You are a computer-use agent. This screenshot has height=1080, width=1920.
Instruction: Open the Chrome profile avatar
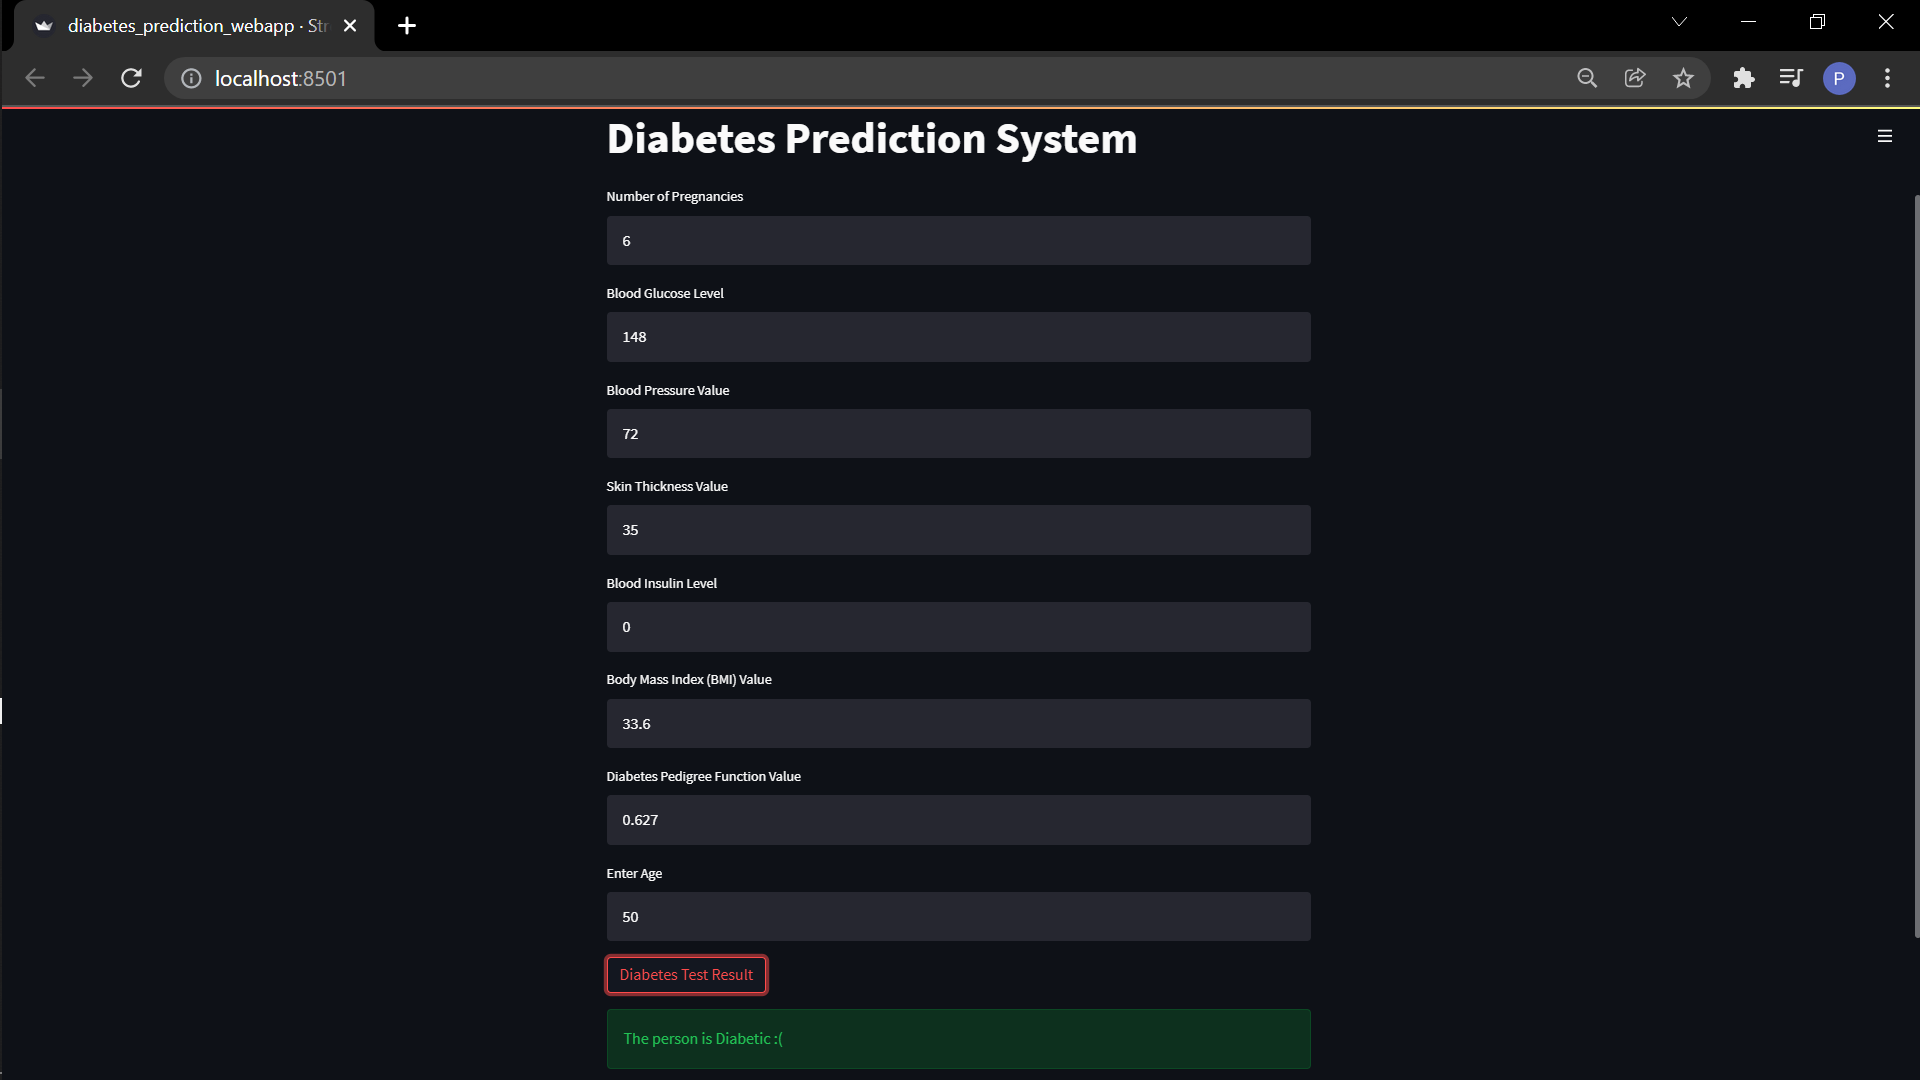pos(1840,78)
